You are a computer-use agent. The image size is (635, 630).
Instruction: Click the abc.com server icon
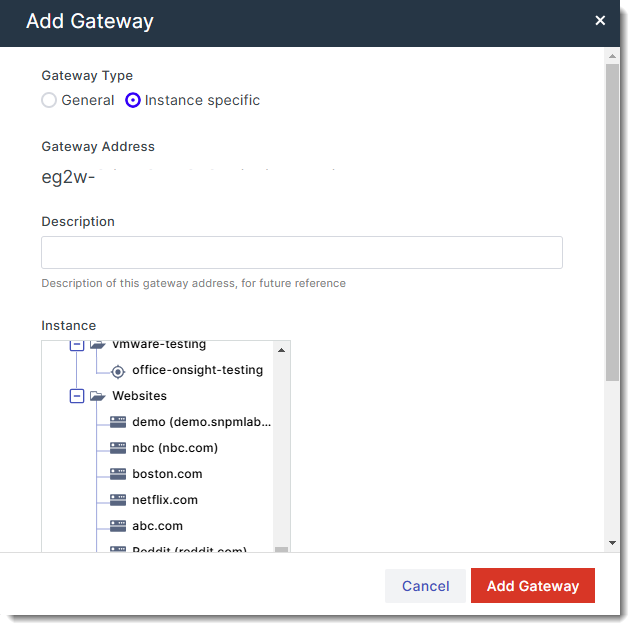[x=117, y=526]
